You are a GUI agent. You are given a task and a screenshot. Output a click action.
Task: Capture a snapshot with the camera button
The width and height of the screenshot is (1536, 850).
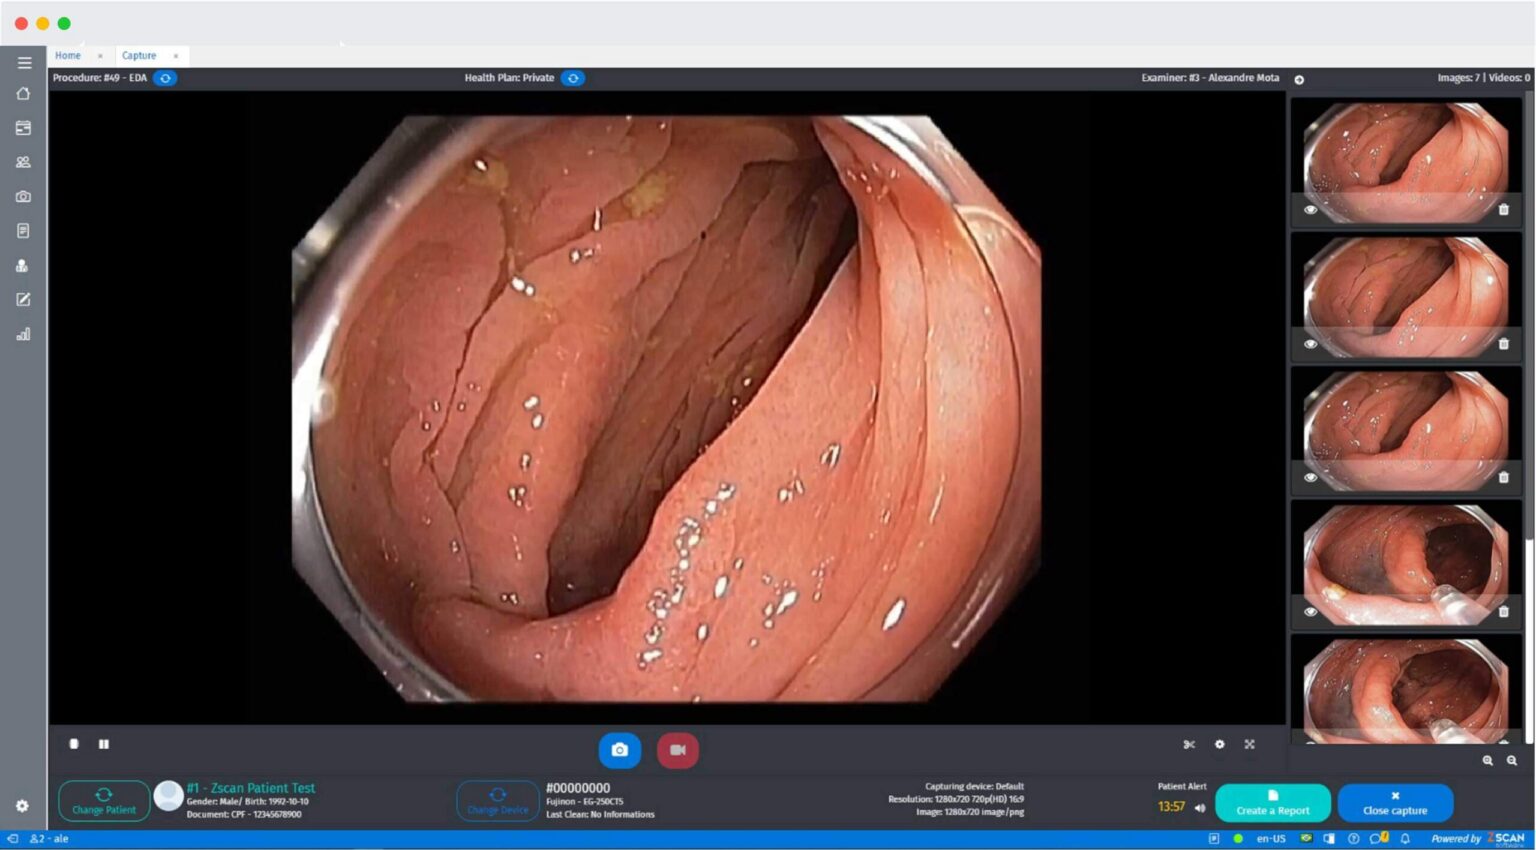click(619, 749)
